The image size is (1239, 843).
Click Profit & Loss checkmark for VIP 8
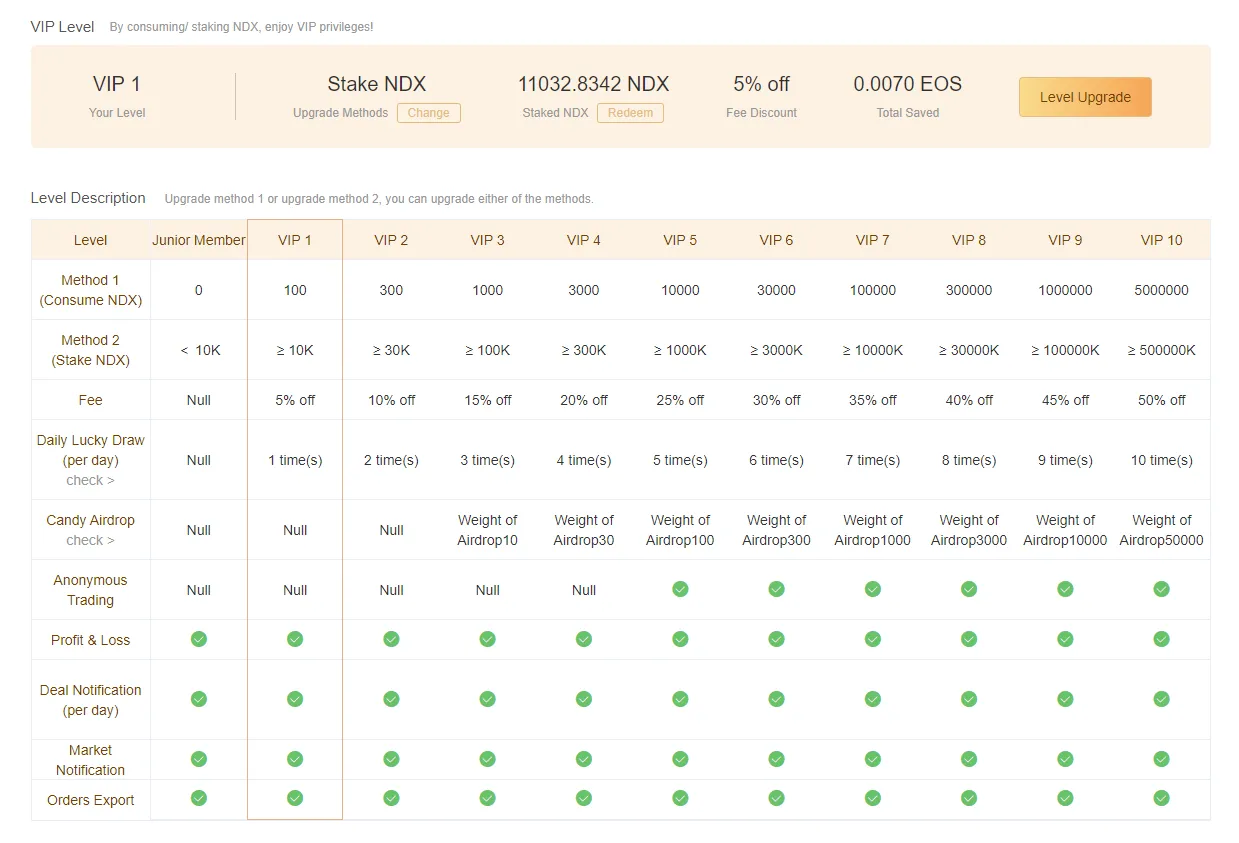coord(969,639)
